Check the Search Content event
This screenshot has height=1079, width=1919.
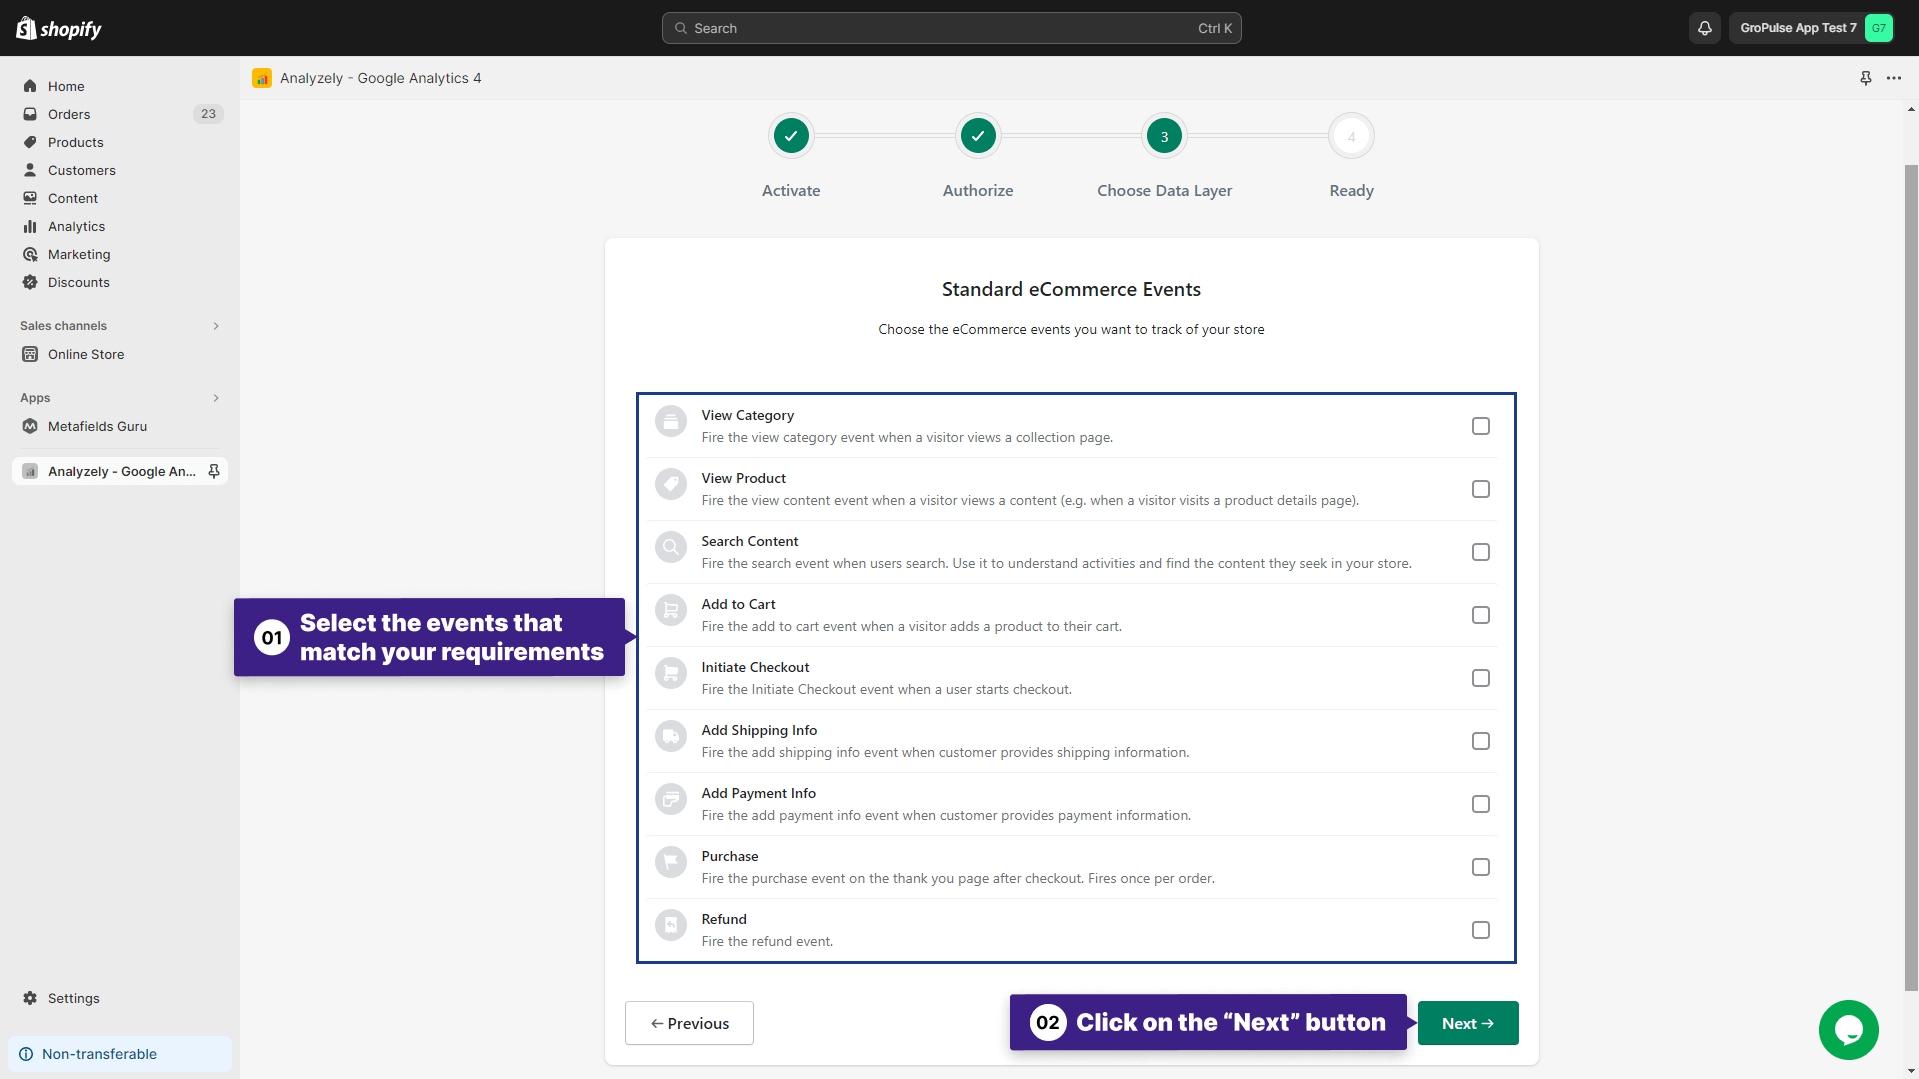pos(1481,552)
